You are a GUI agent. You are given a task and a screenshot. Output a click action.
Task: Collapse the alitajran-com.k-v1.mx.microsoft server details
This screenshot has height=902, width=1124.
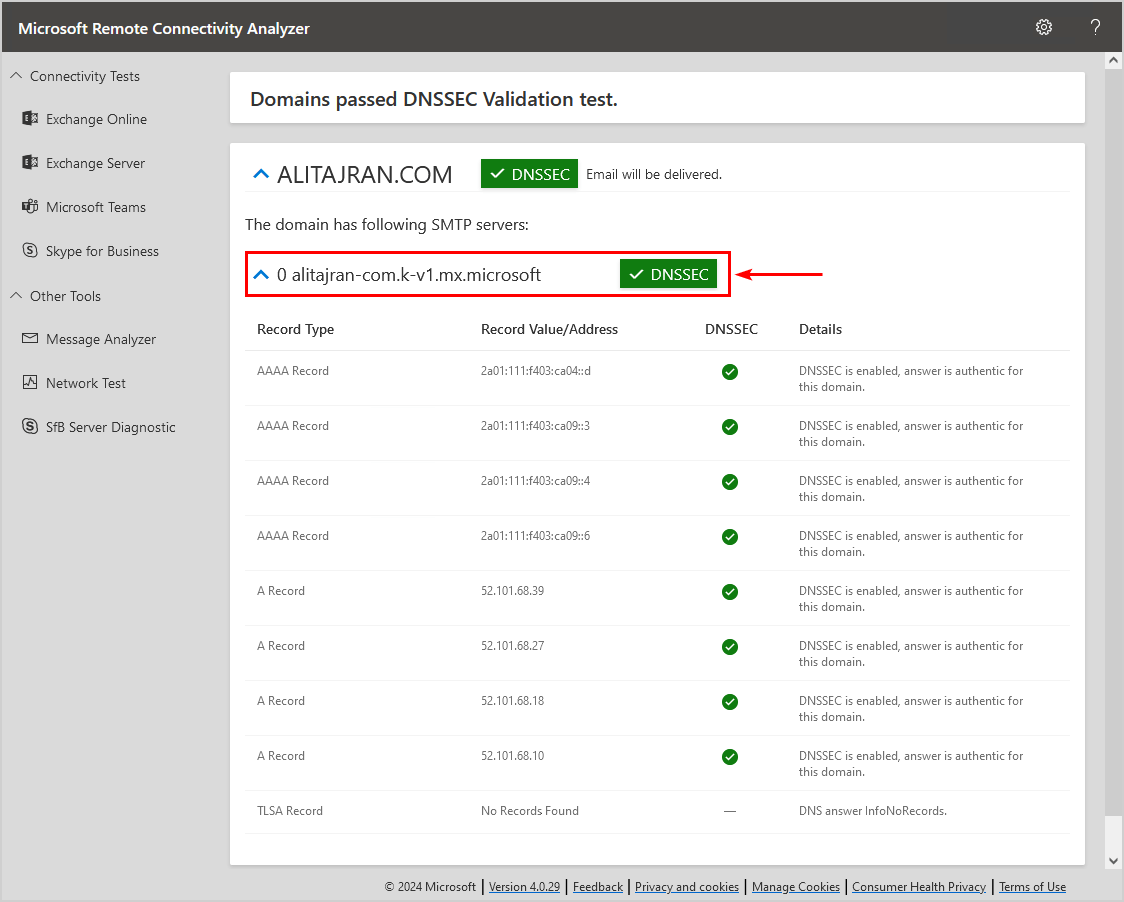click(261, 275)
